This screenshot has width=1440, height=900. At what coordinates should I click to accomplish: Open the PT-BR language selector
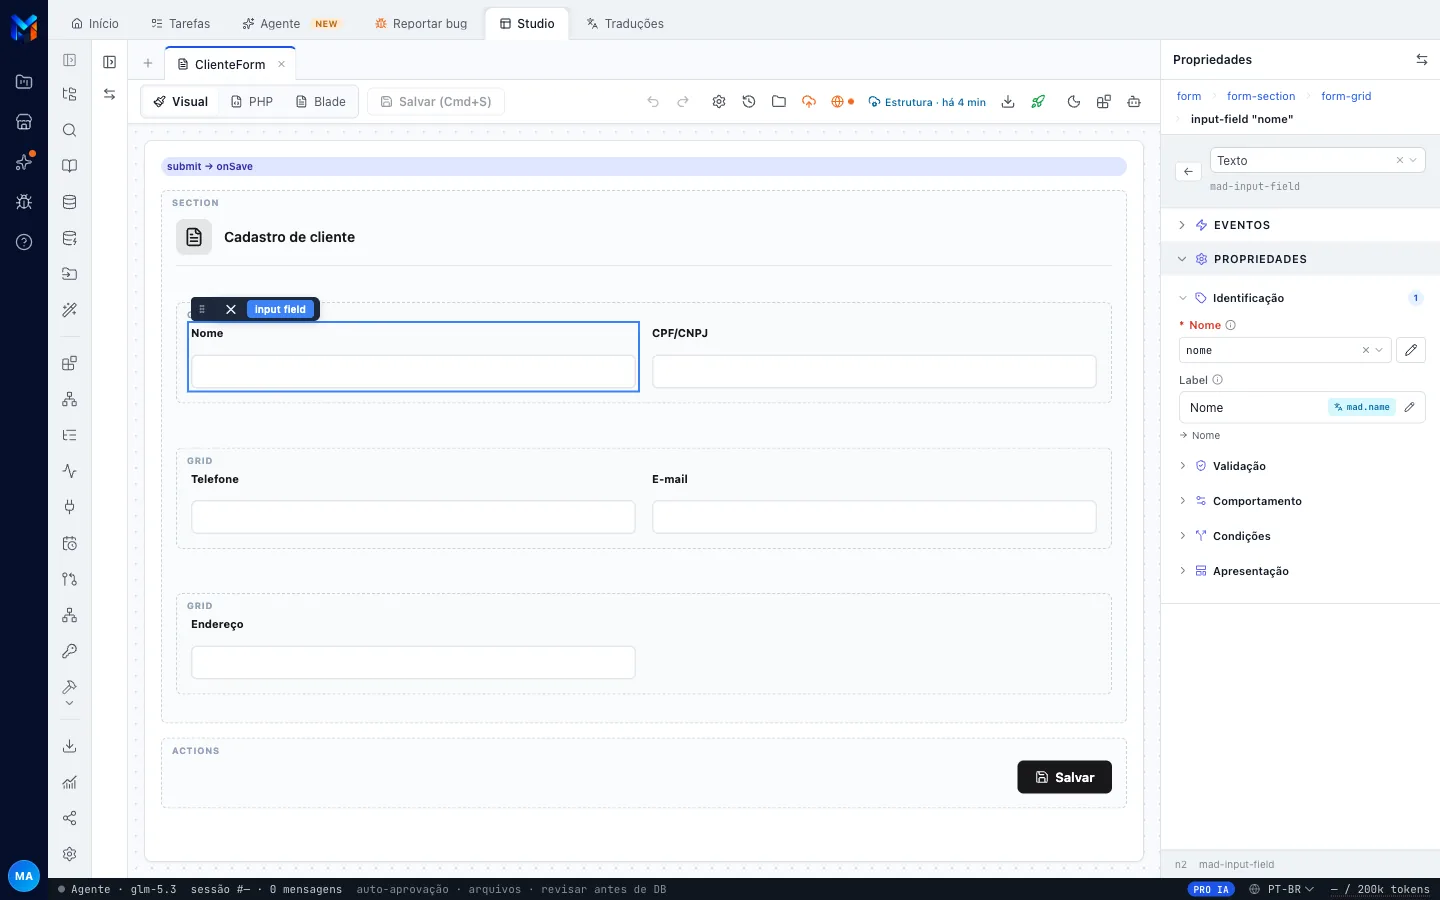[1281, 889]
